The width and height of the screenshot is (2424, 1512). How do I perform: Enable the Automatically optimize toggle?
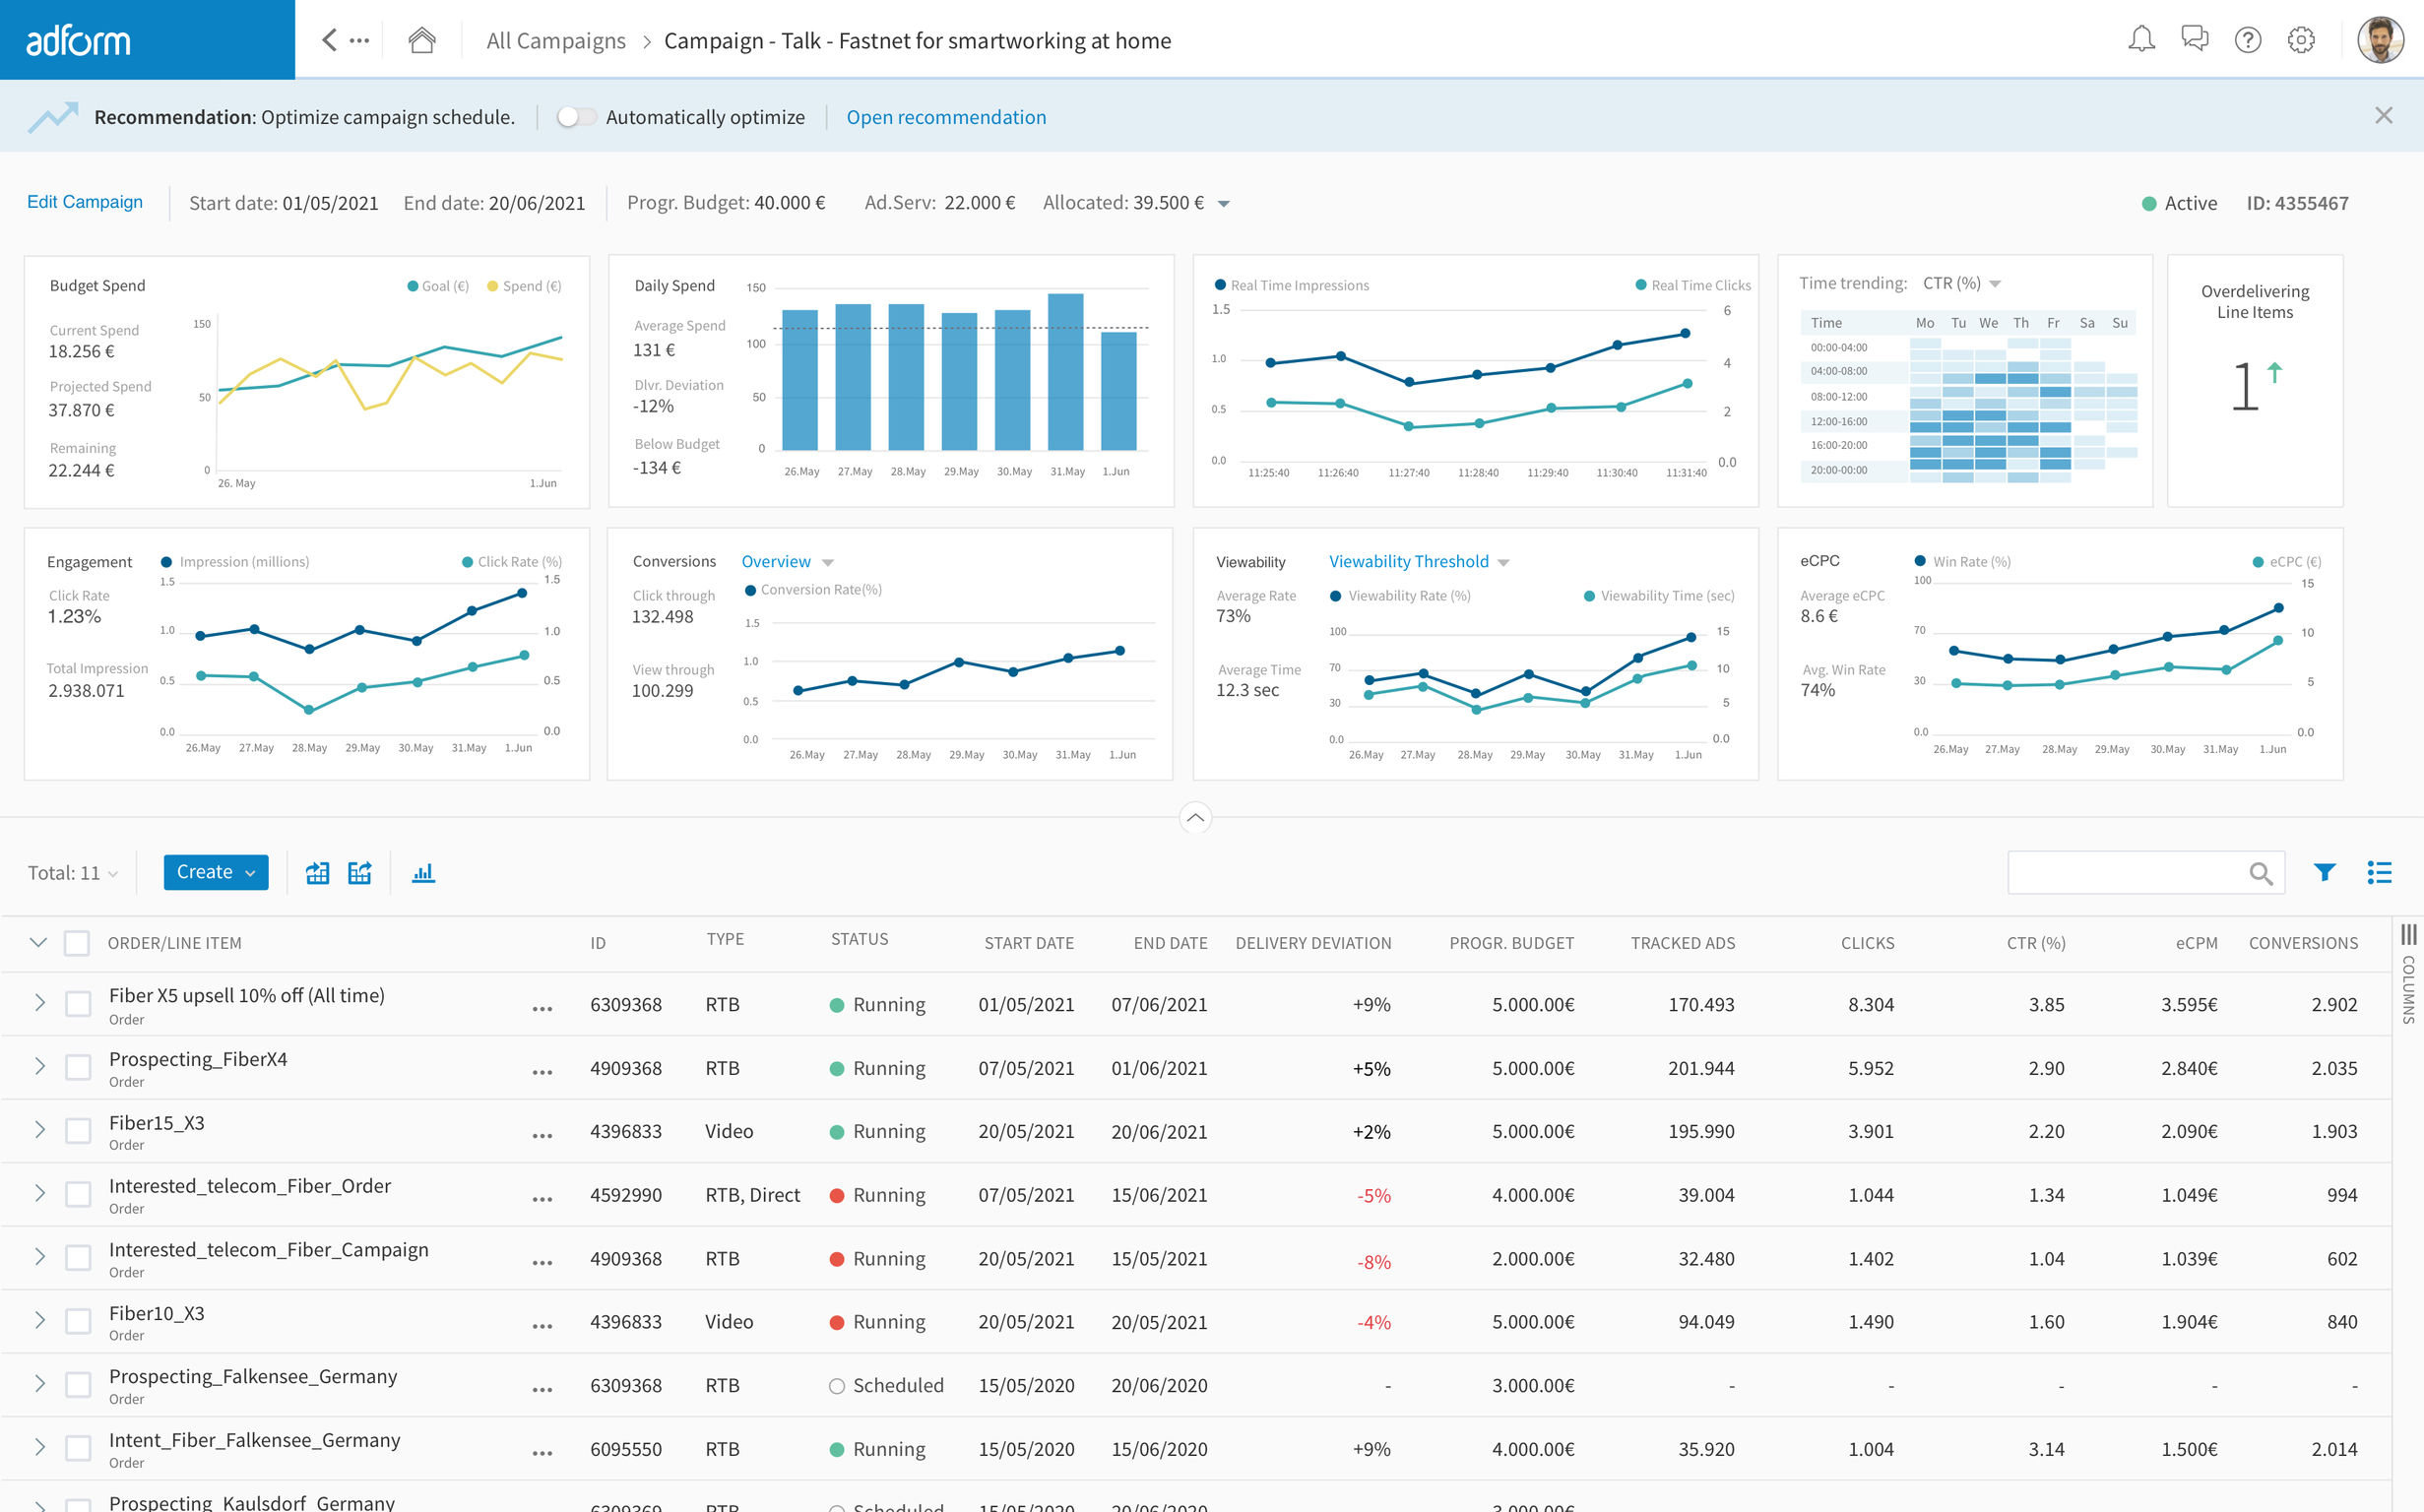tap(577, 116)
